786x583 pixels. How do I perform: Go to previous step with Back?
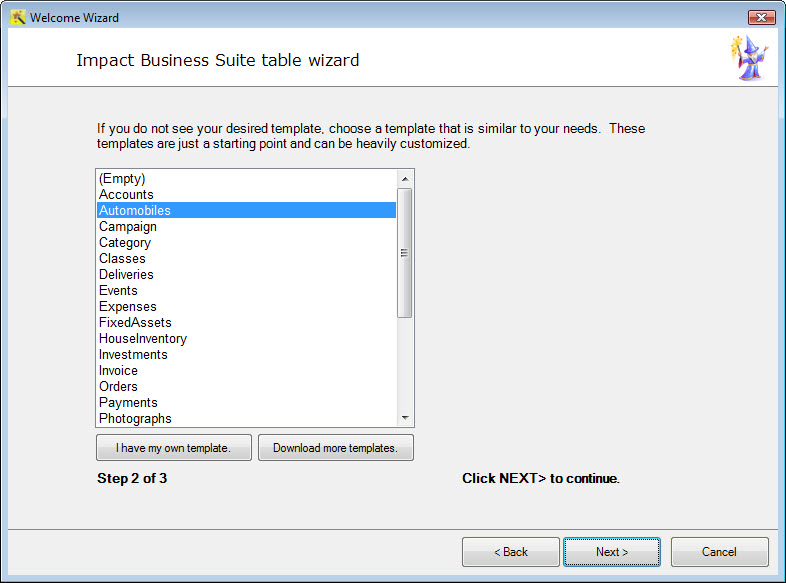pyautogui.click(x=510, y=552)
